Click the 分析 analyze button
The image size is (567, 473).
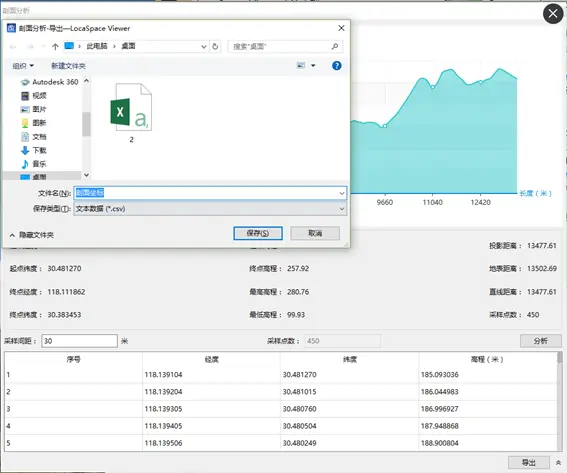coord(541,341)
